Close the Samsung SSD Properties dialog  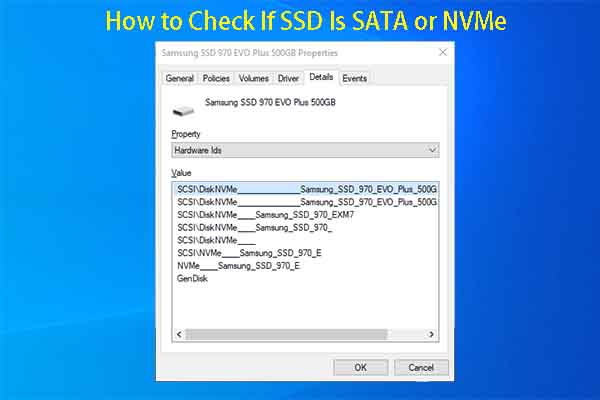coord(443,52)
